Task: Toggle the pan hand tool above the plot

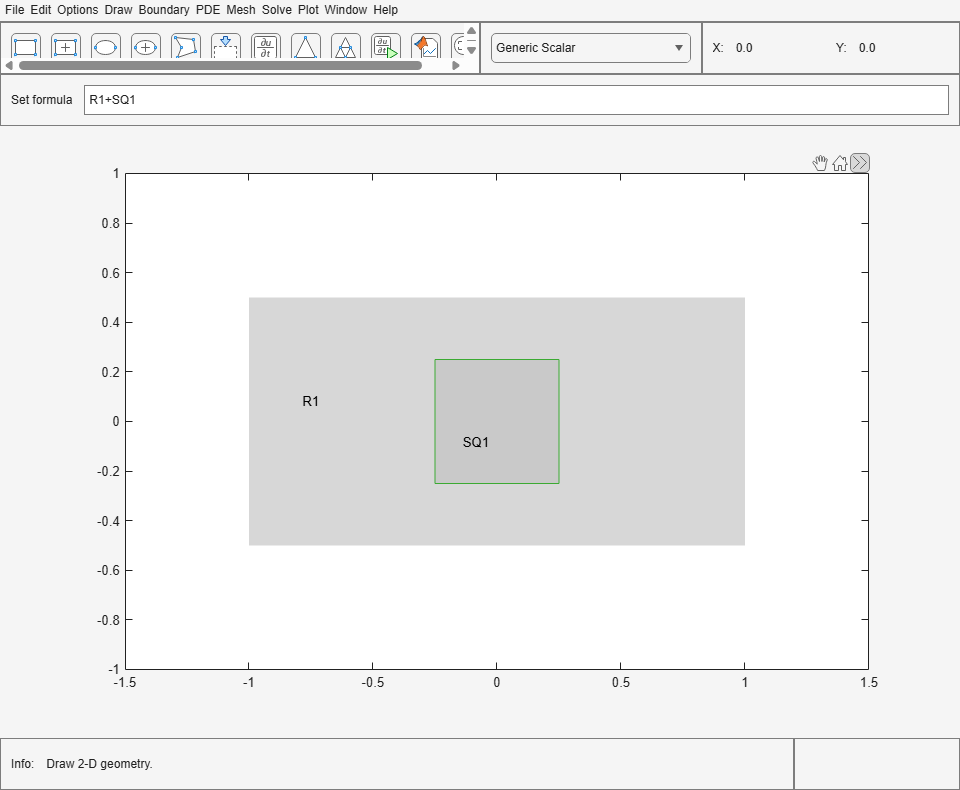Action: [819, 162]
